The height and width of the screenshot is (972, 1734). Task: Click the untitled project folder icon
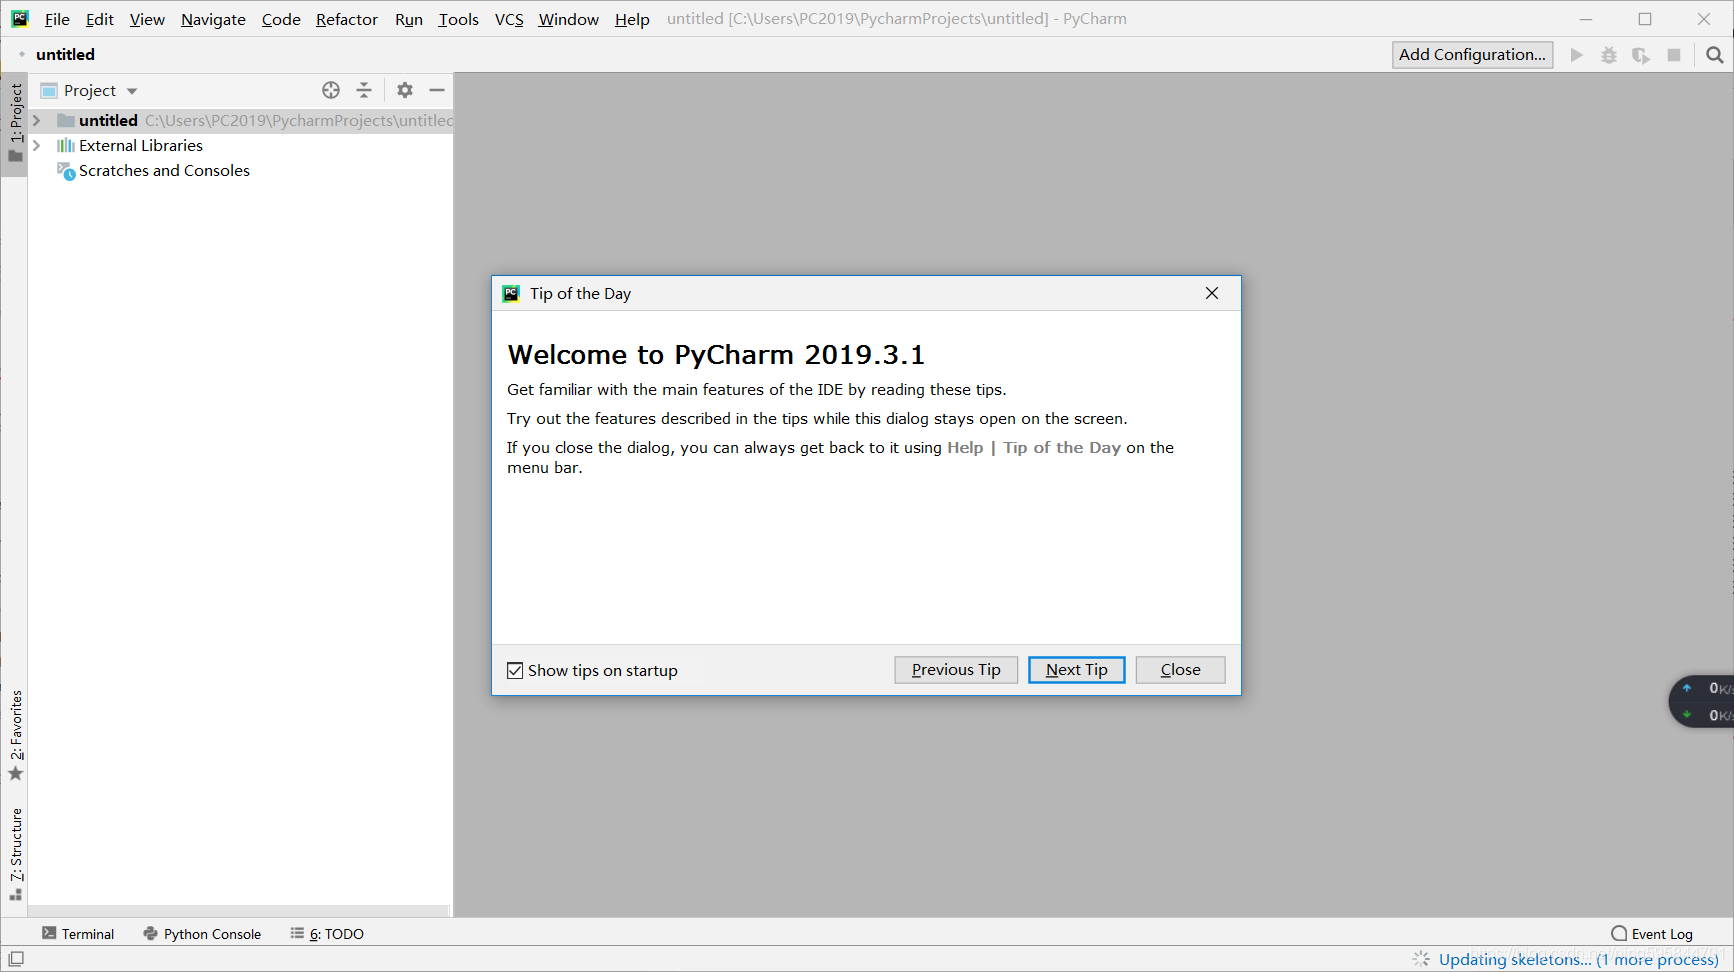(66, 120)
